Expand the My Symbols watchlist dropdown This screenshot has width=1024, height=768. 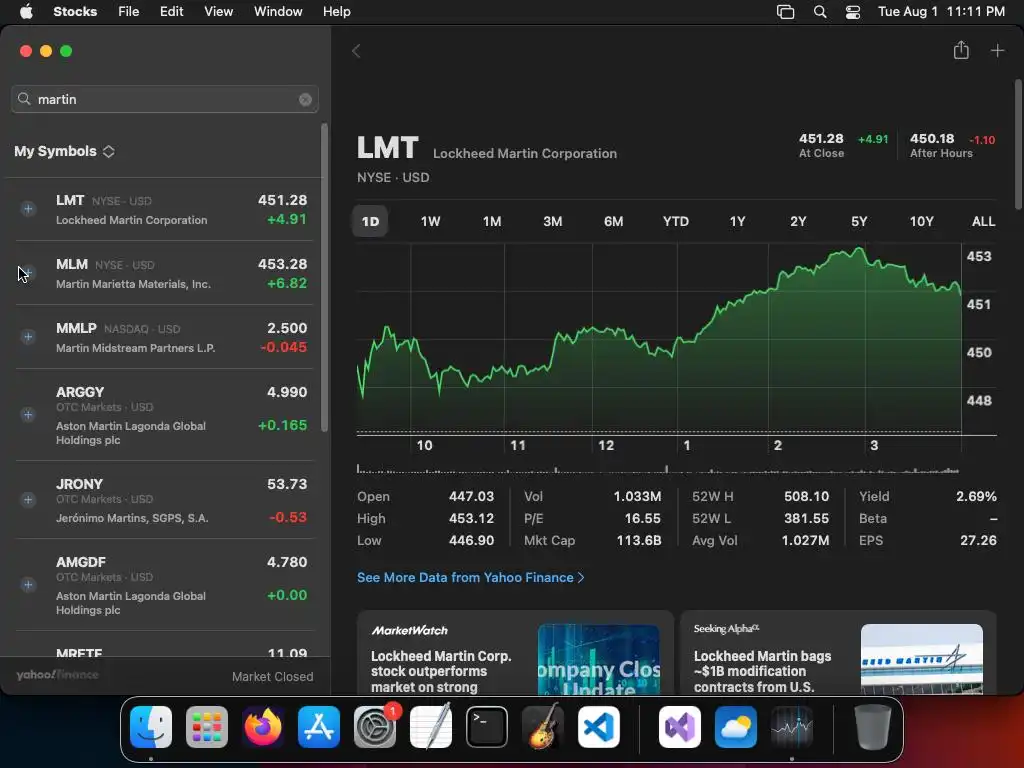click(x=65, y=152)
